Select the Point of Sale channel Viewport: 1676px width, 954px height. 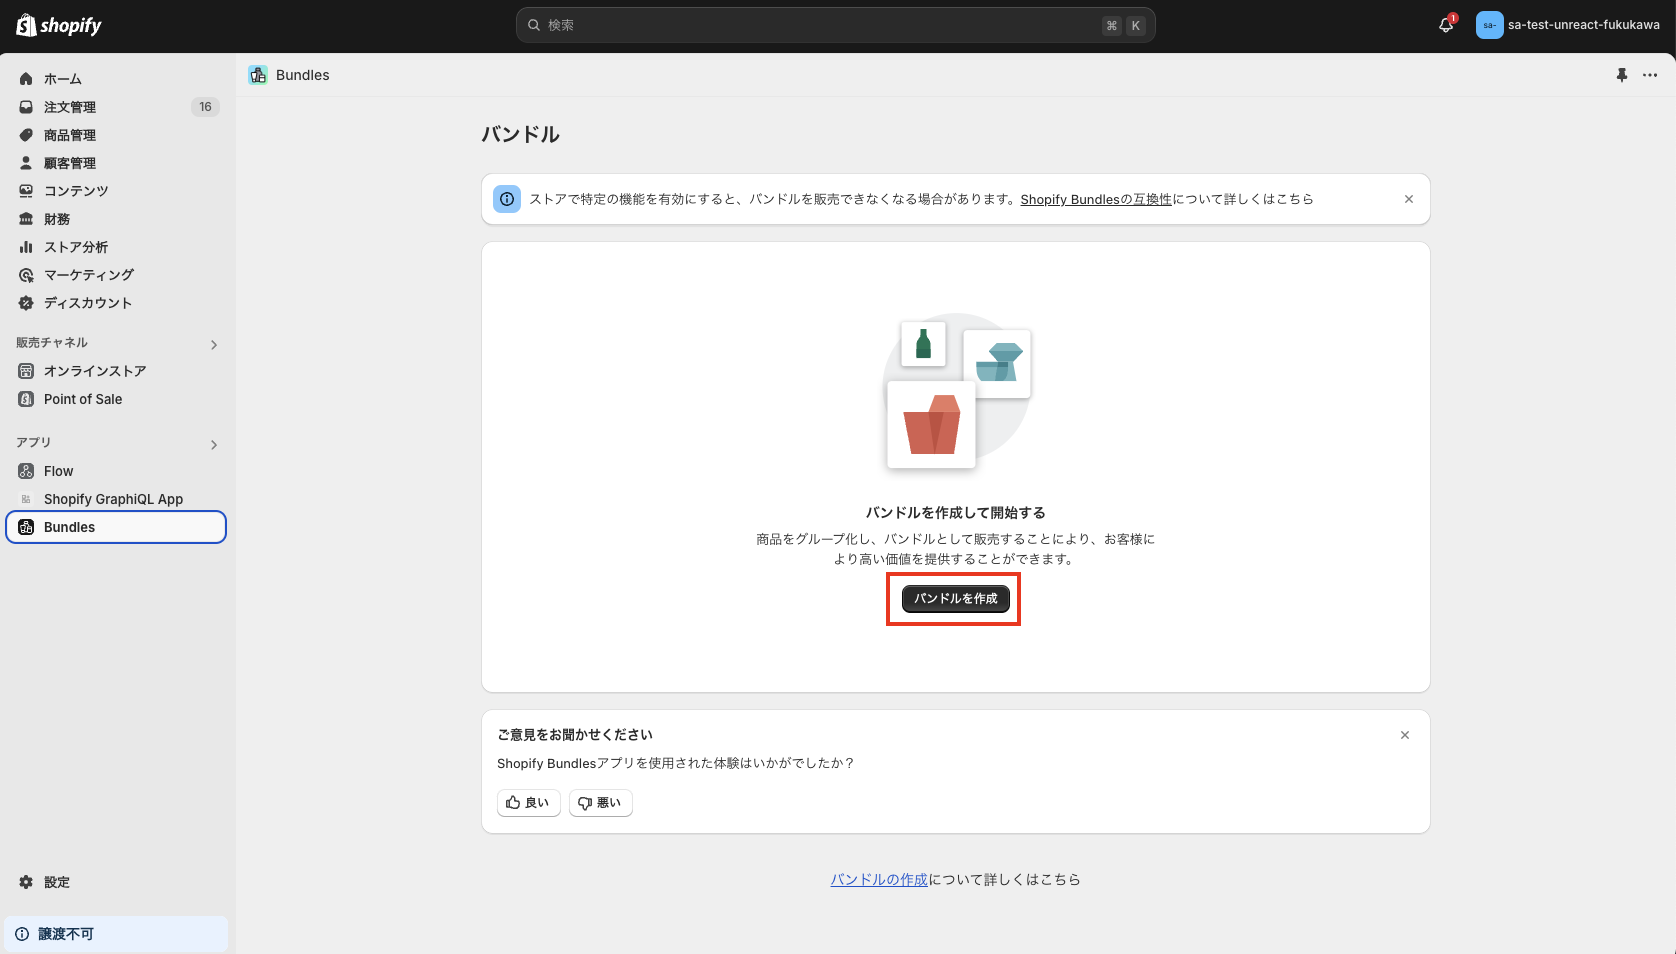(82, 398)
